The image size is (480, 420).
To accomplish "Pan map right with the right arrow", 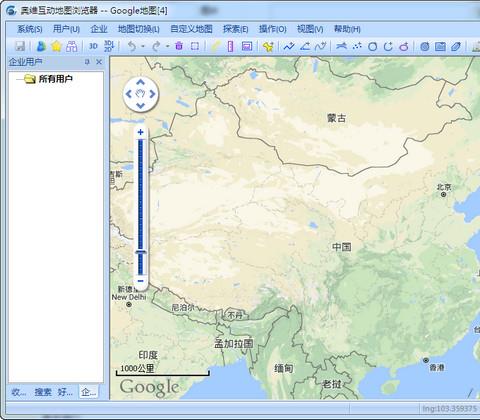I will pyautogui.click(x=152, y=94).
